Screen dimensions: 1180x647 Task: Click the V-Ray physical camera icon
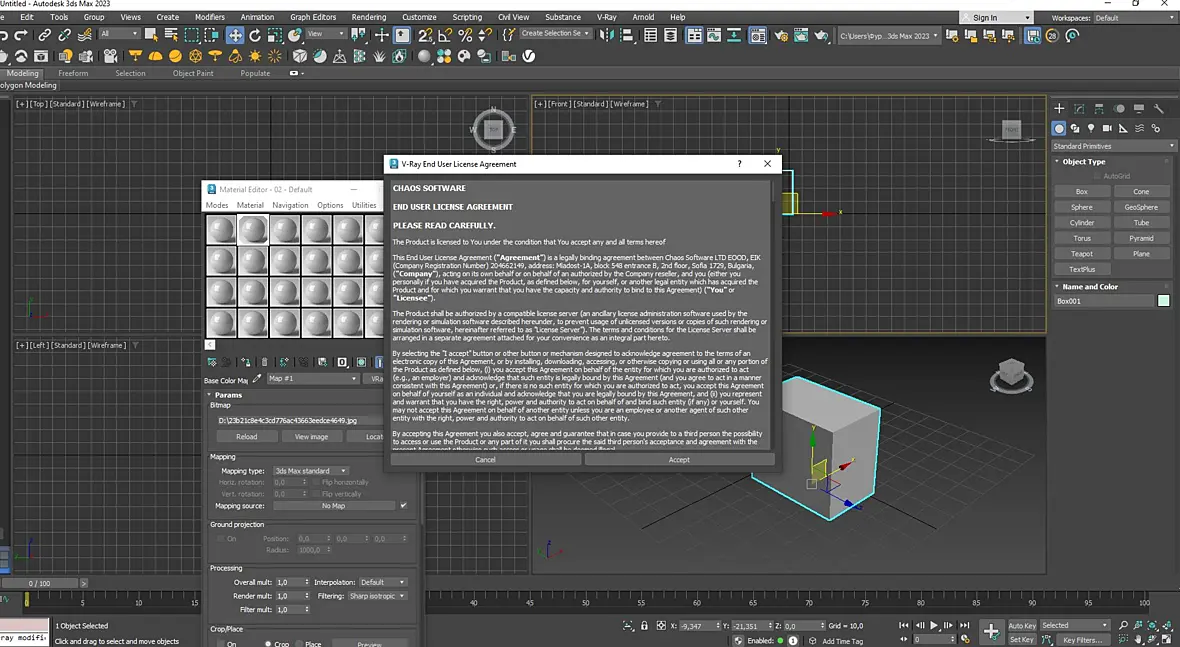(111, 56)
